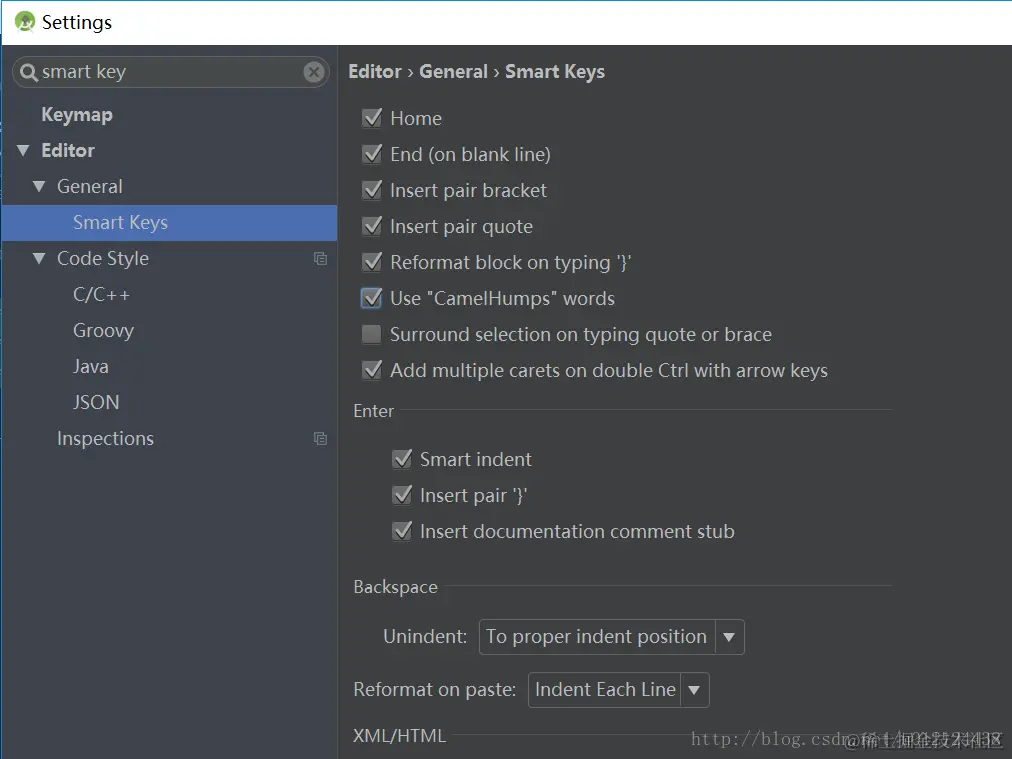This screenshot has height=759, width=1012.
Task: Open the Reformat on paste dropdown
Action: (x=618, y=690)
